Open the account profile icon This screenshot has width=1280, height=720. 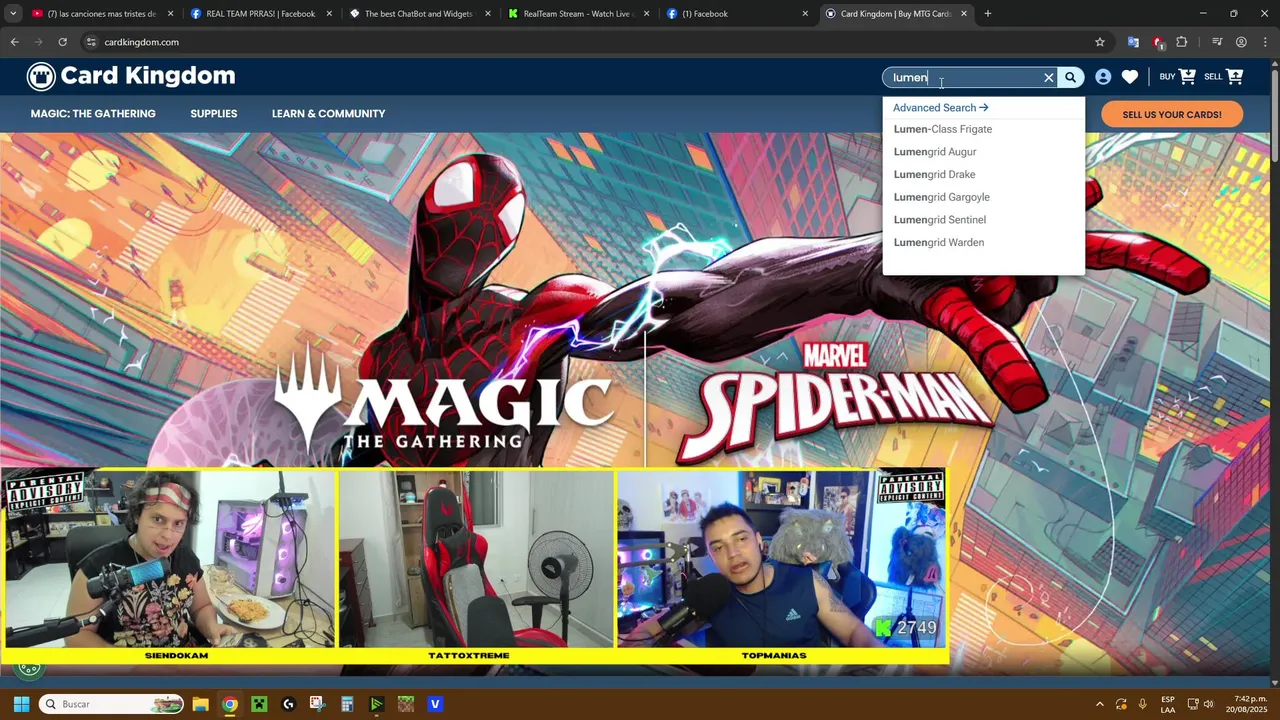1103,77
